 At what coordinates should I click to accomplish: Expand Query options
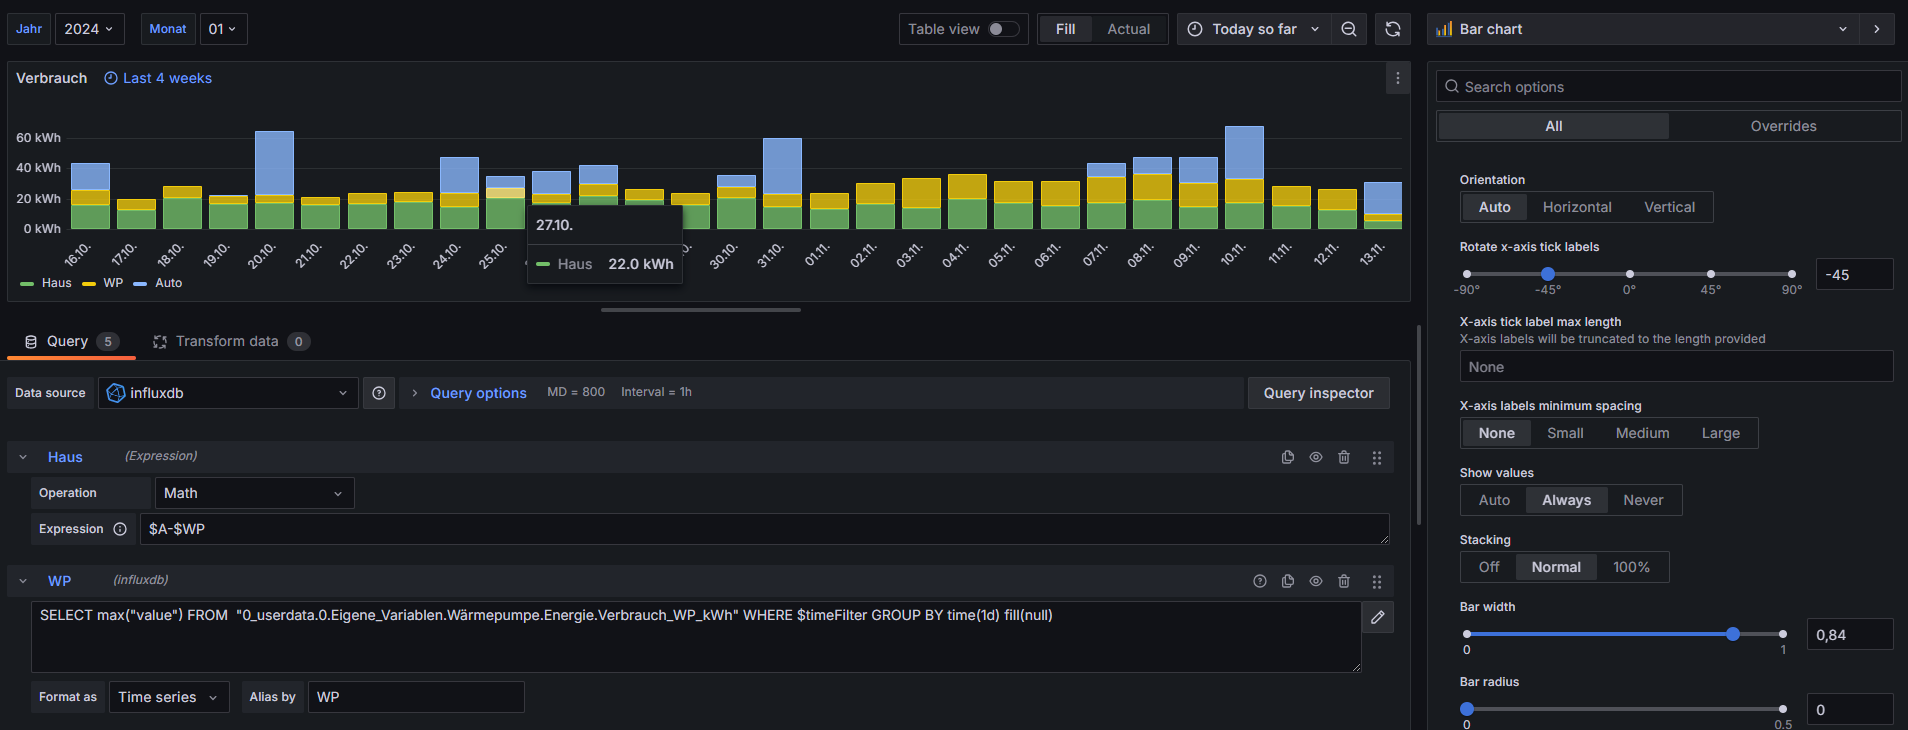point(478,393)
